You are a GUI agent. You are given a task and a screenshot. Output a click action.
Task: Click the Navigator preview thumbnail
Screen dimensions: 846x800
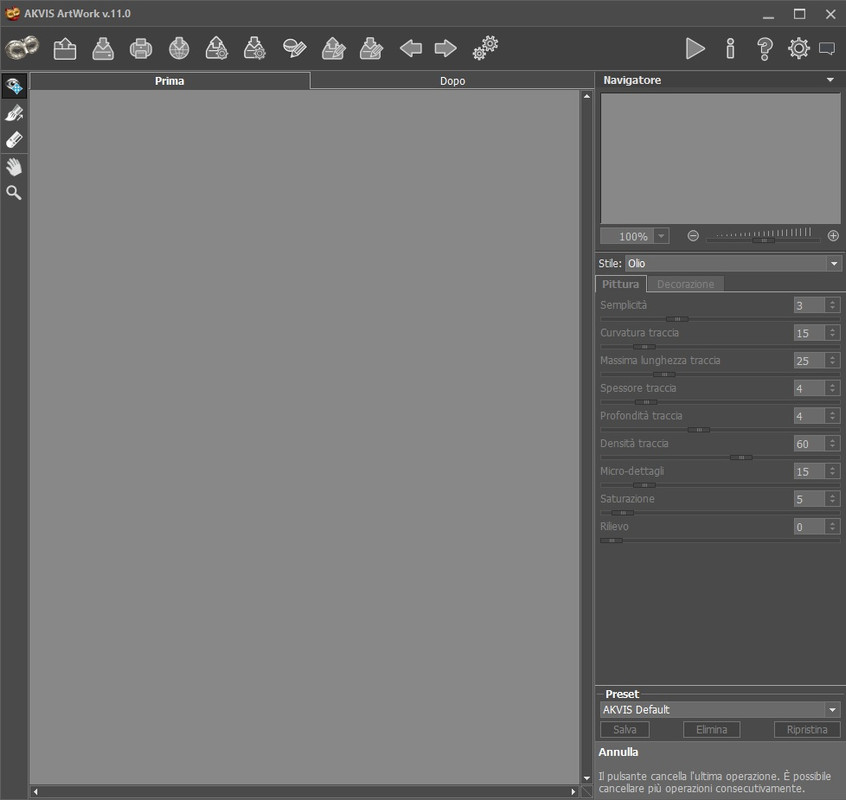[720, 158]
